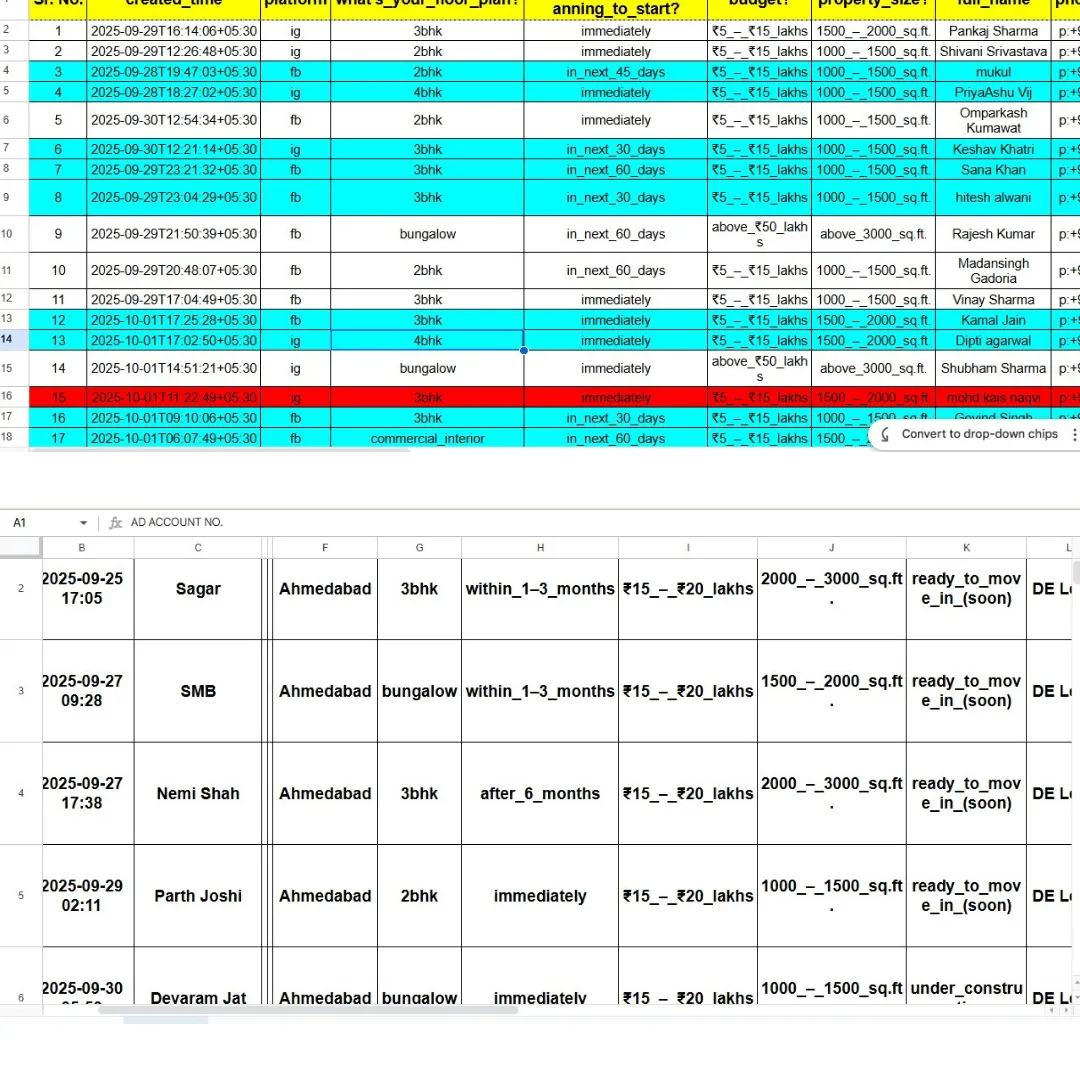Click the Parth Joshi name cell
The width and height of the screenshot is (1080, 1080).
click(x=198, y=896)
